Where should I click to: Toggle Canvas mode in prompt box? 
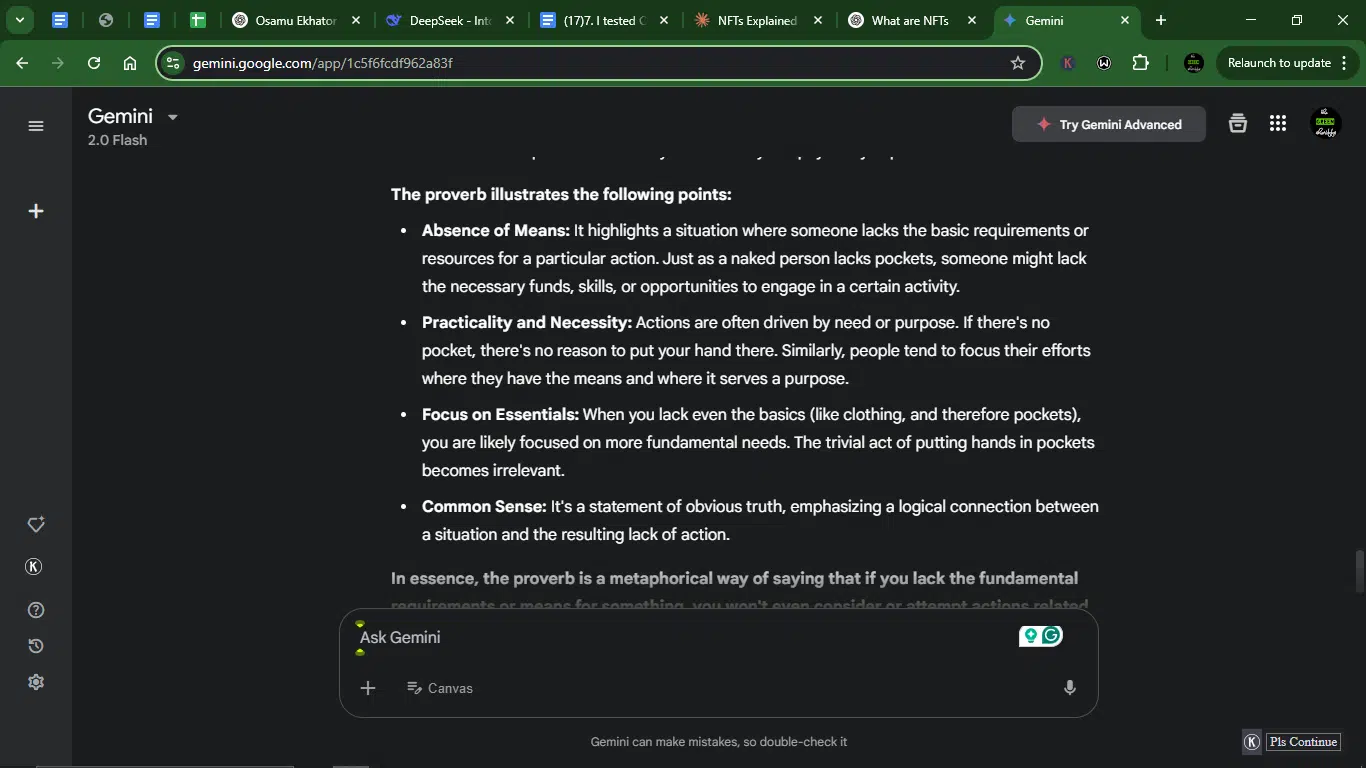[440, 688]
